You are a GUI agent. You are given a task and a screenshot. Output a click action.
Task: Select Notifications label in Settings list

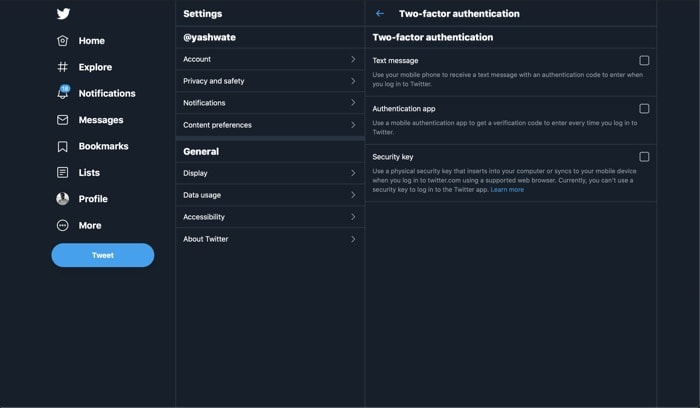tap(204, 103)
